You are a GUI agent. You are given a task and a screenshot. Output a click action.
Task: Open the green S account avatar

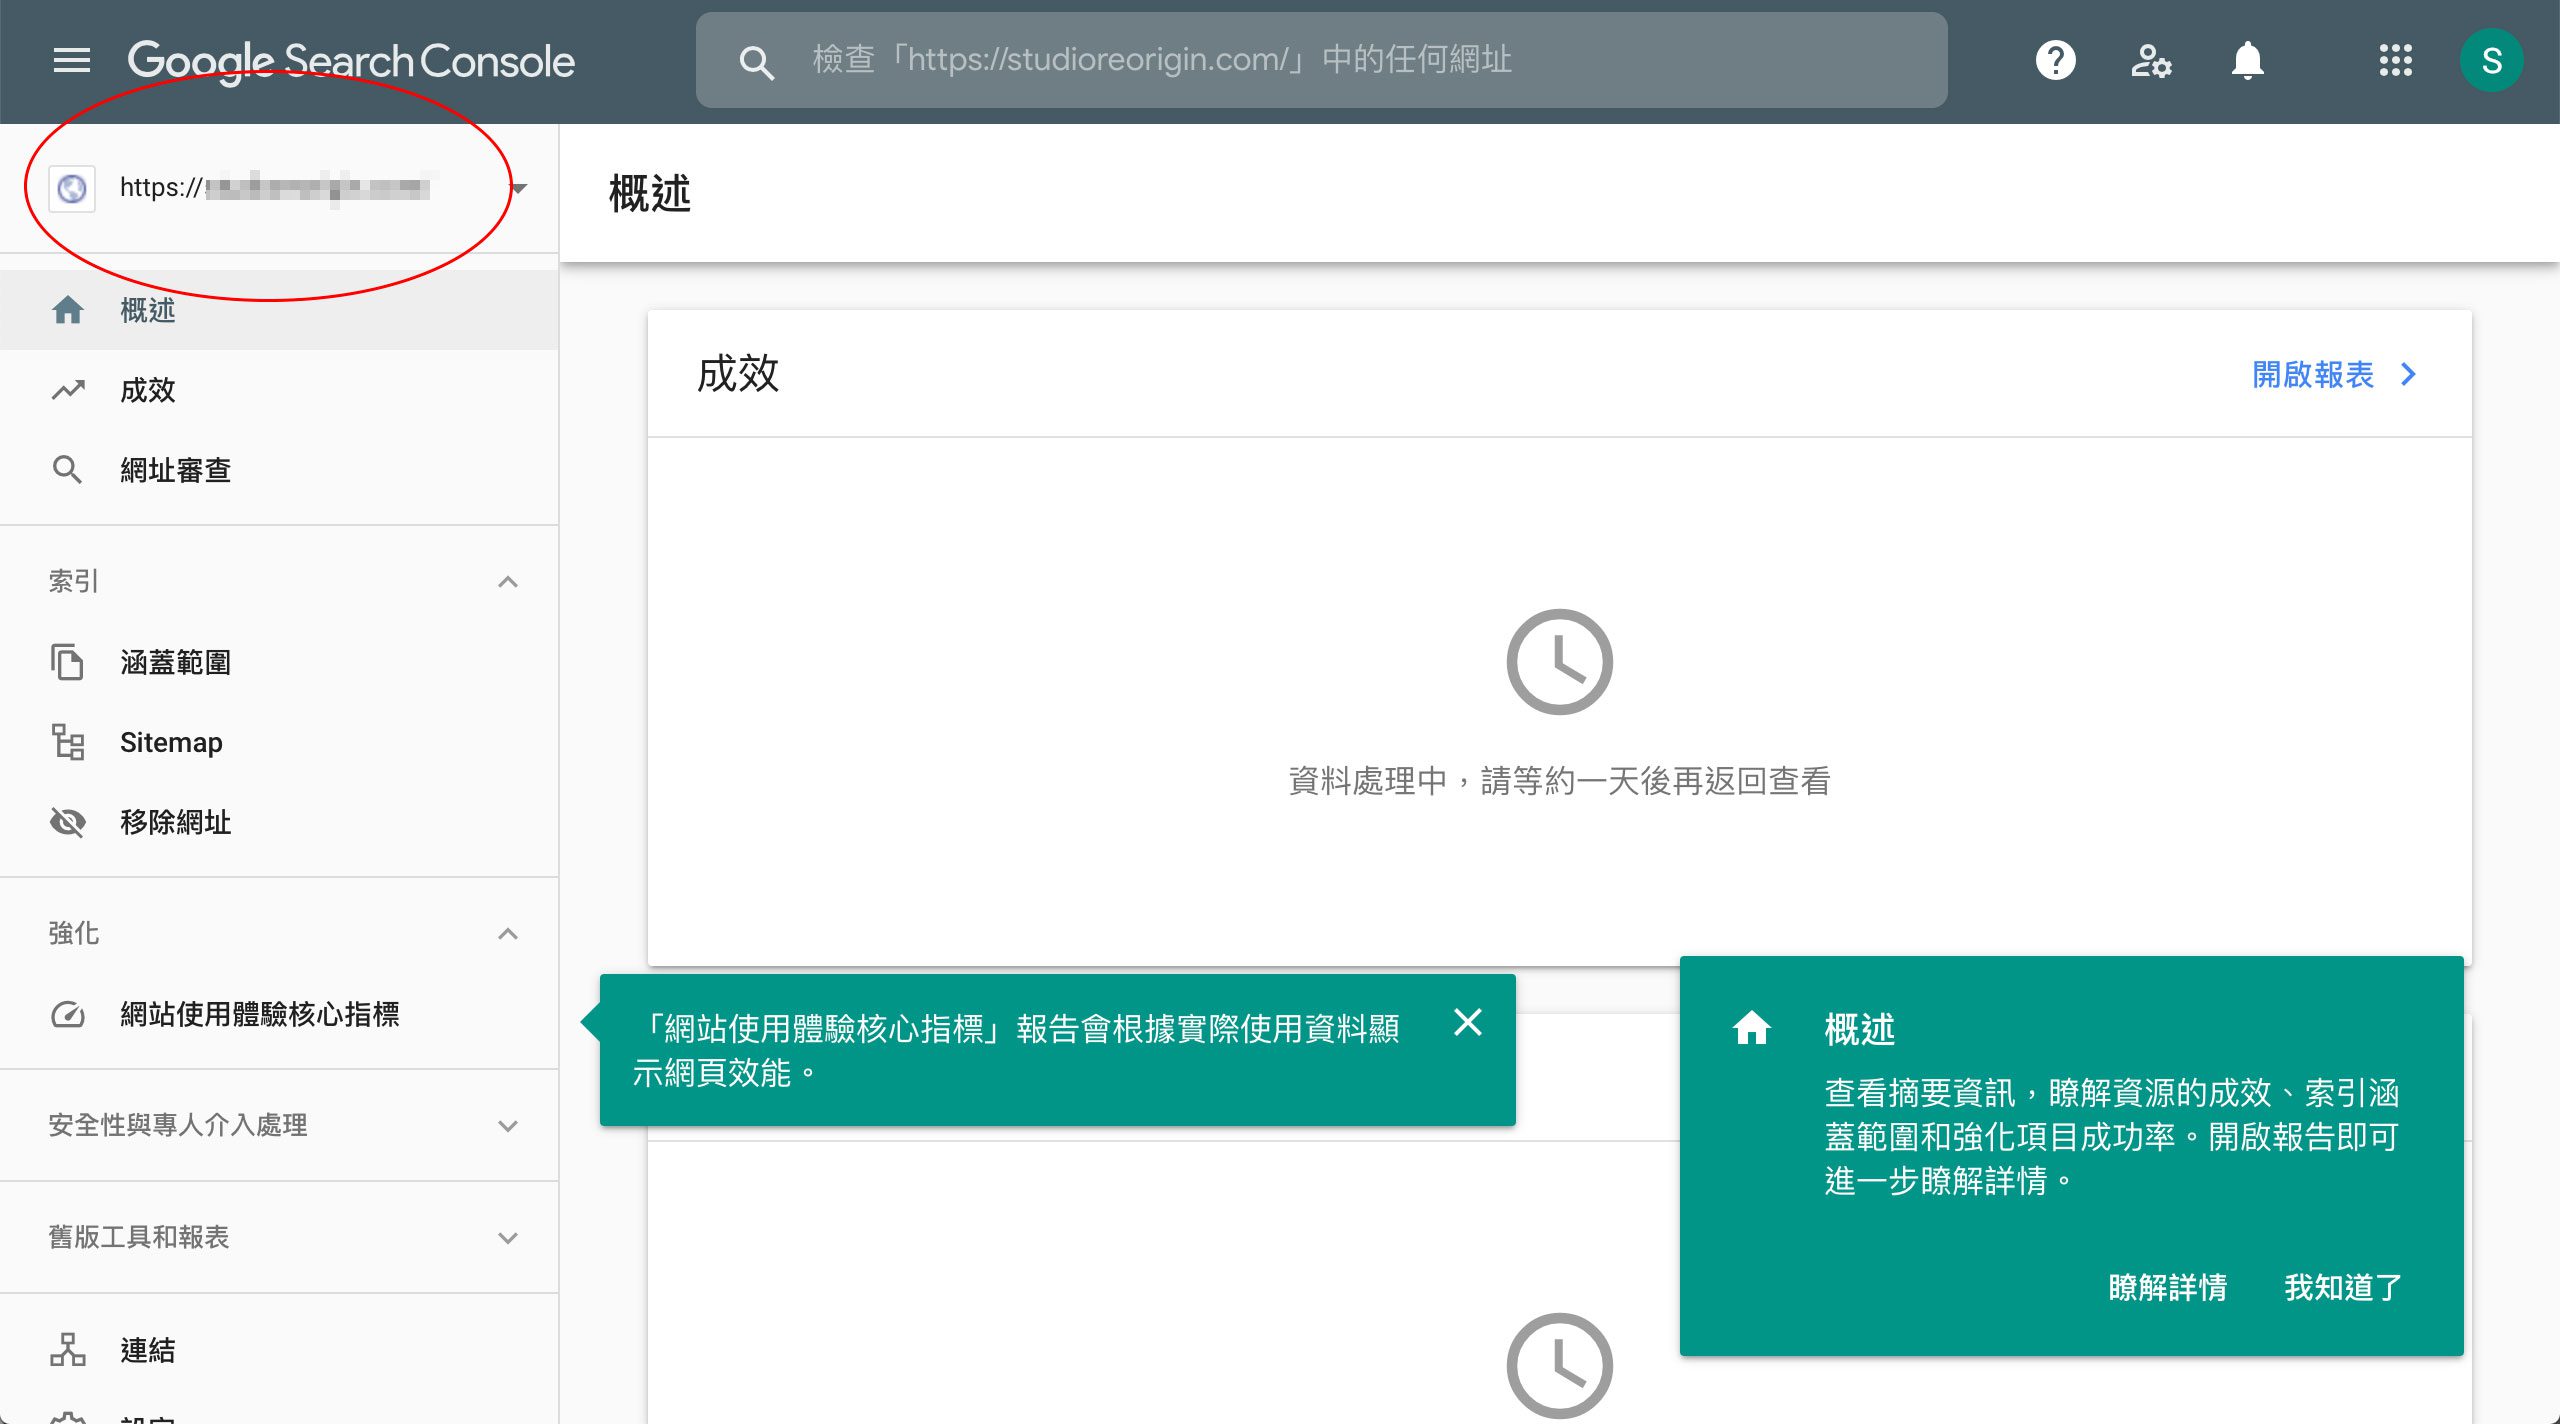(x=2491, y=61)
